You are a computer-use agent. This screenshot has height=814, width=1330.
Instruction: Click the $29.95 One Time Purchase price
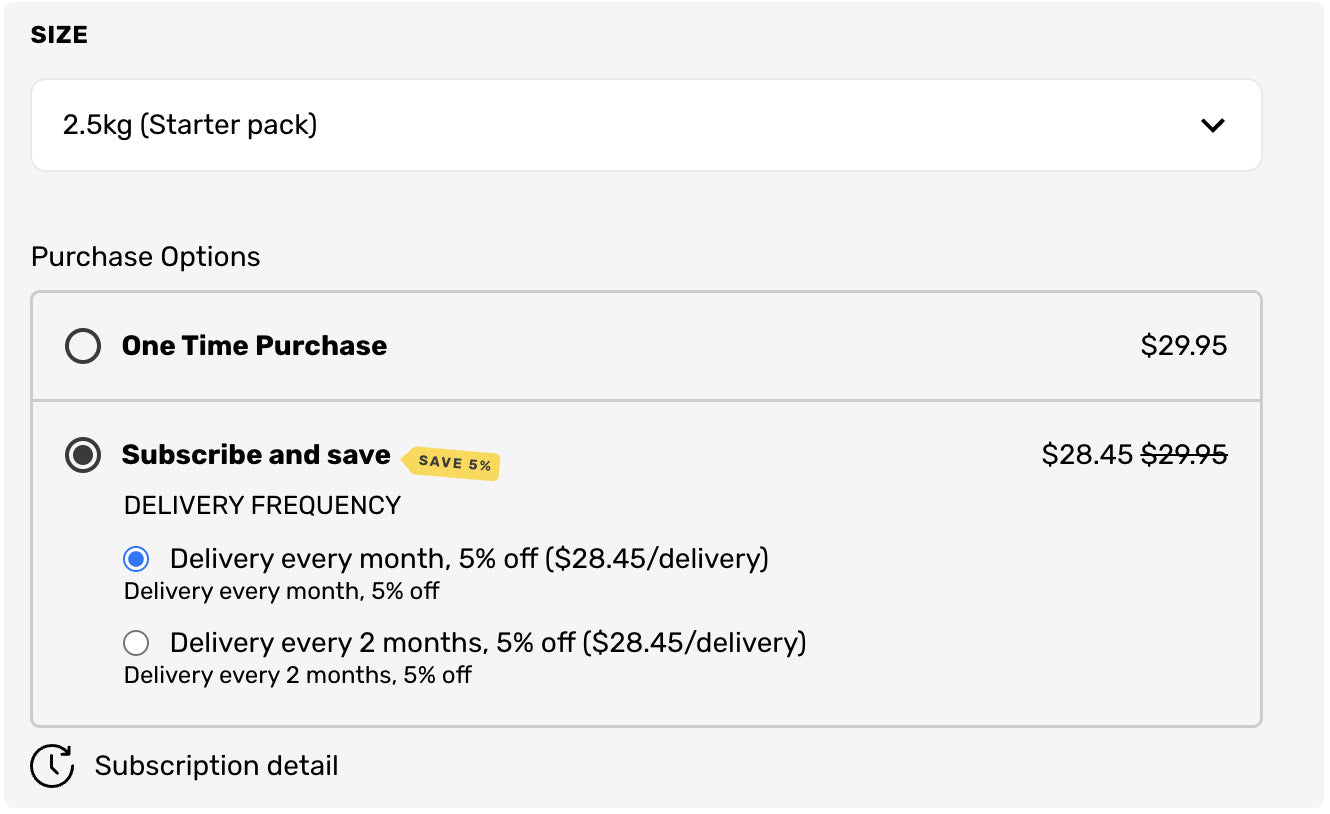1183,346
